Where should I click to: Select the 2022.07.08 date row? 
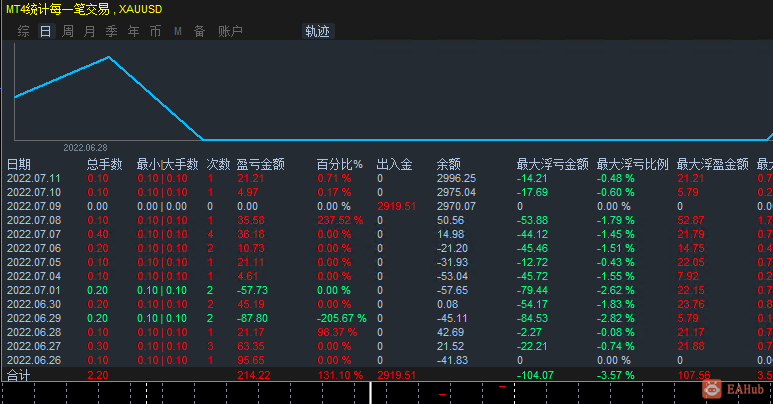(34, 220)
